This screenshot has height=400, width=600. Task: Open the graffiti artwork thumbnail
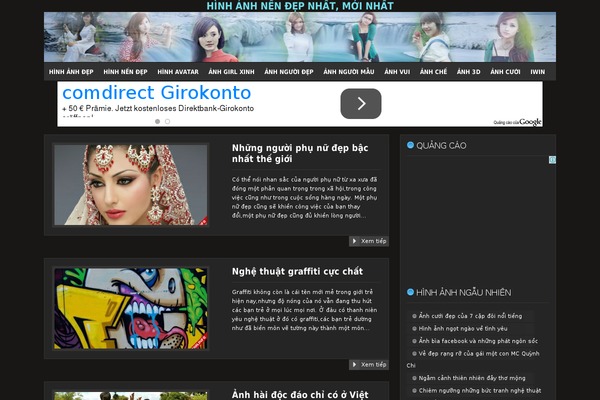point(131,309)
